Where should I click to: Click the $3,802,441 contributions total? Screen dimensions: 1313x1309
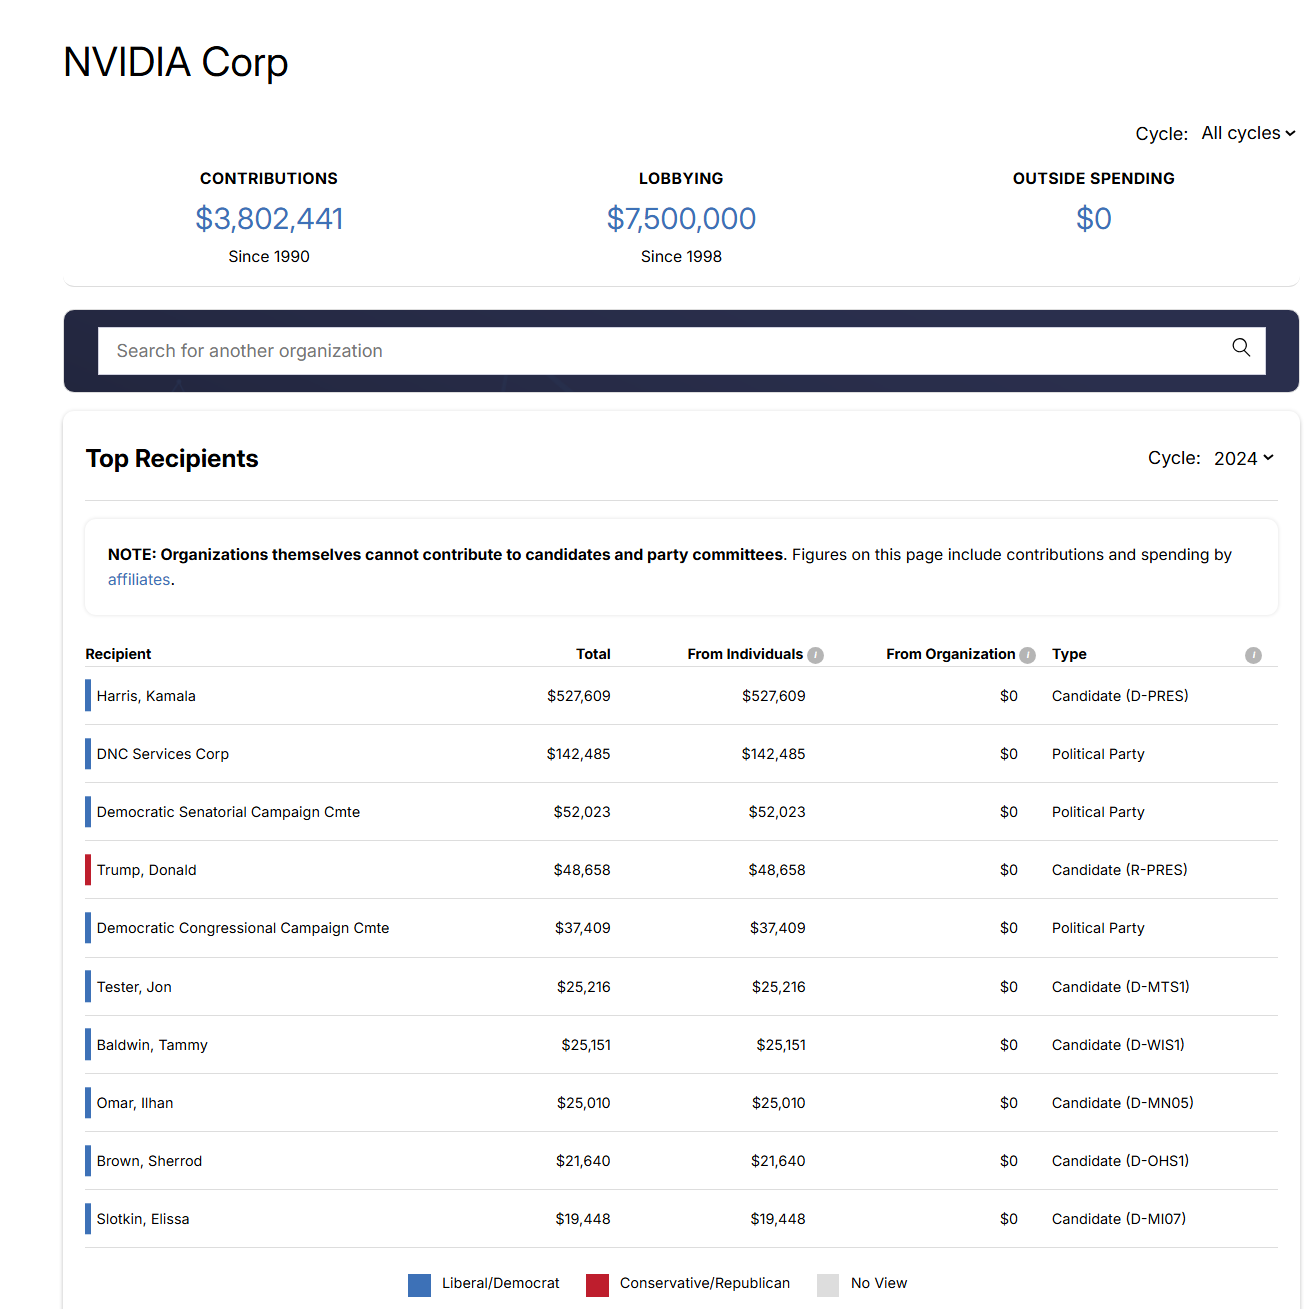point(269,219)
